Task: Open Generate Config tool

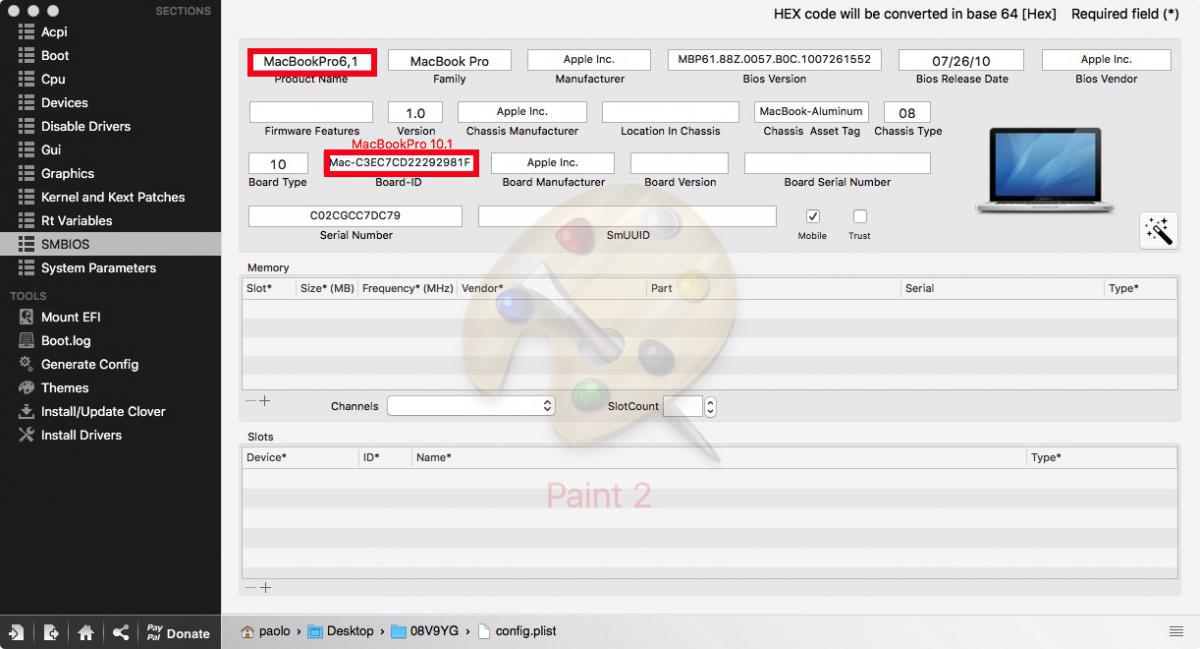Action: pyautogui.click(x=89, y=365)
